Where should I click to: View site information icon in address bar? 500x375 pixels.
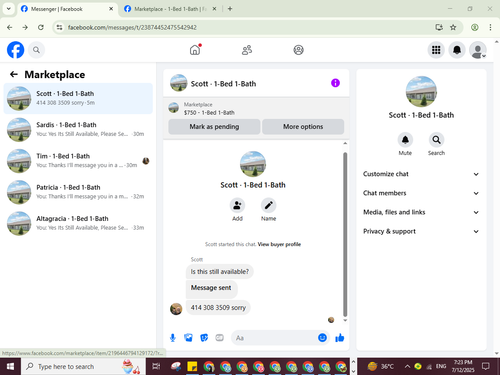(59, 27)
